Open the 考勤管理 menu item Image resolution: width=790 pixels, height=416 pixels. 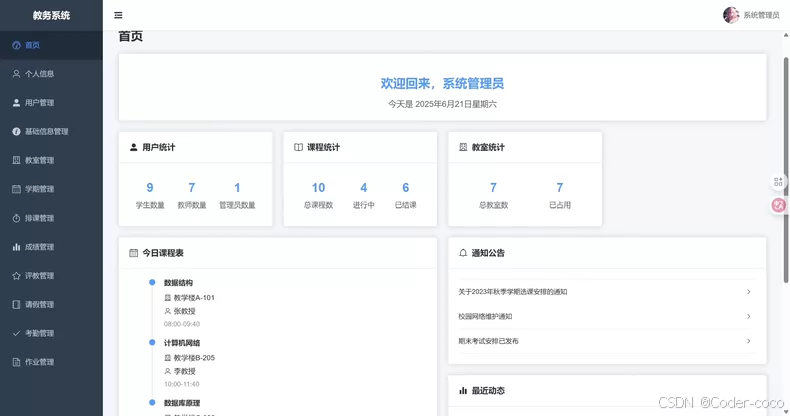(x=51, y=333)
